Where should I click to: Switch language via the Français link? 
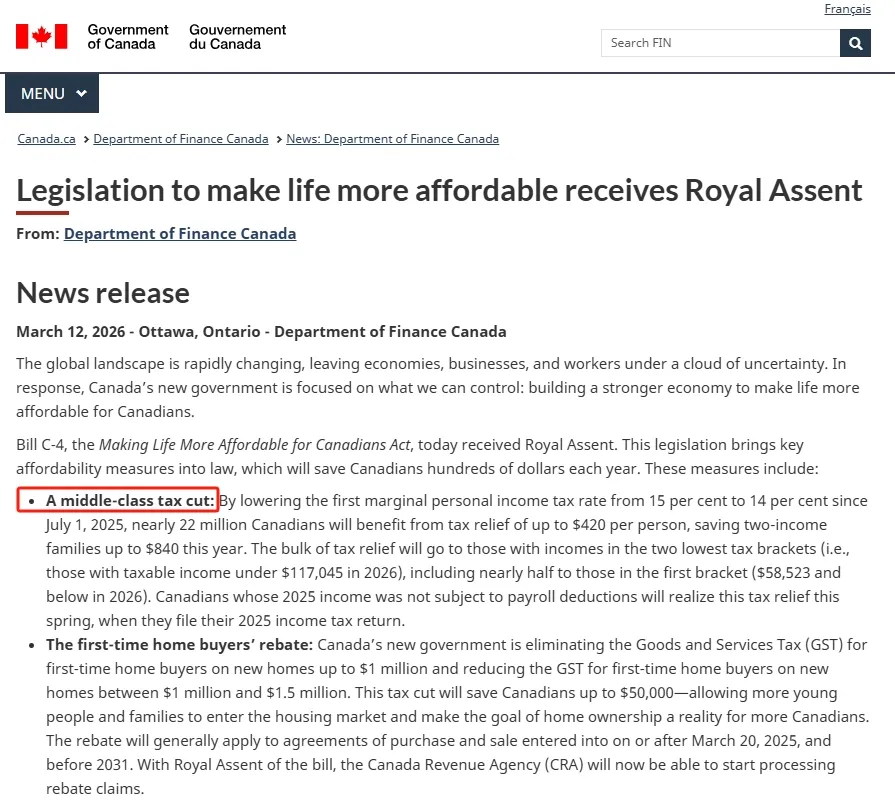(847, 9)
